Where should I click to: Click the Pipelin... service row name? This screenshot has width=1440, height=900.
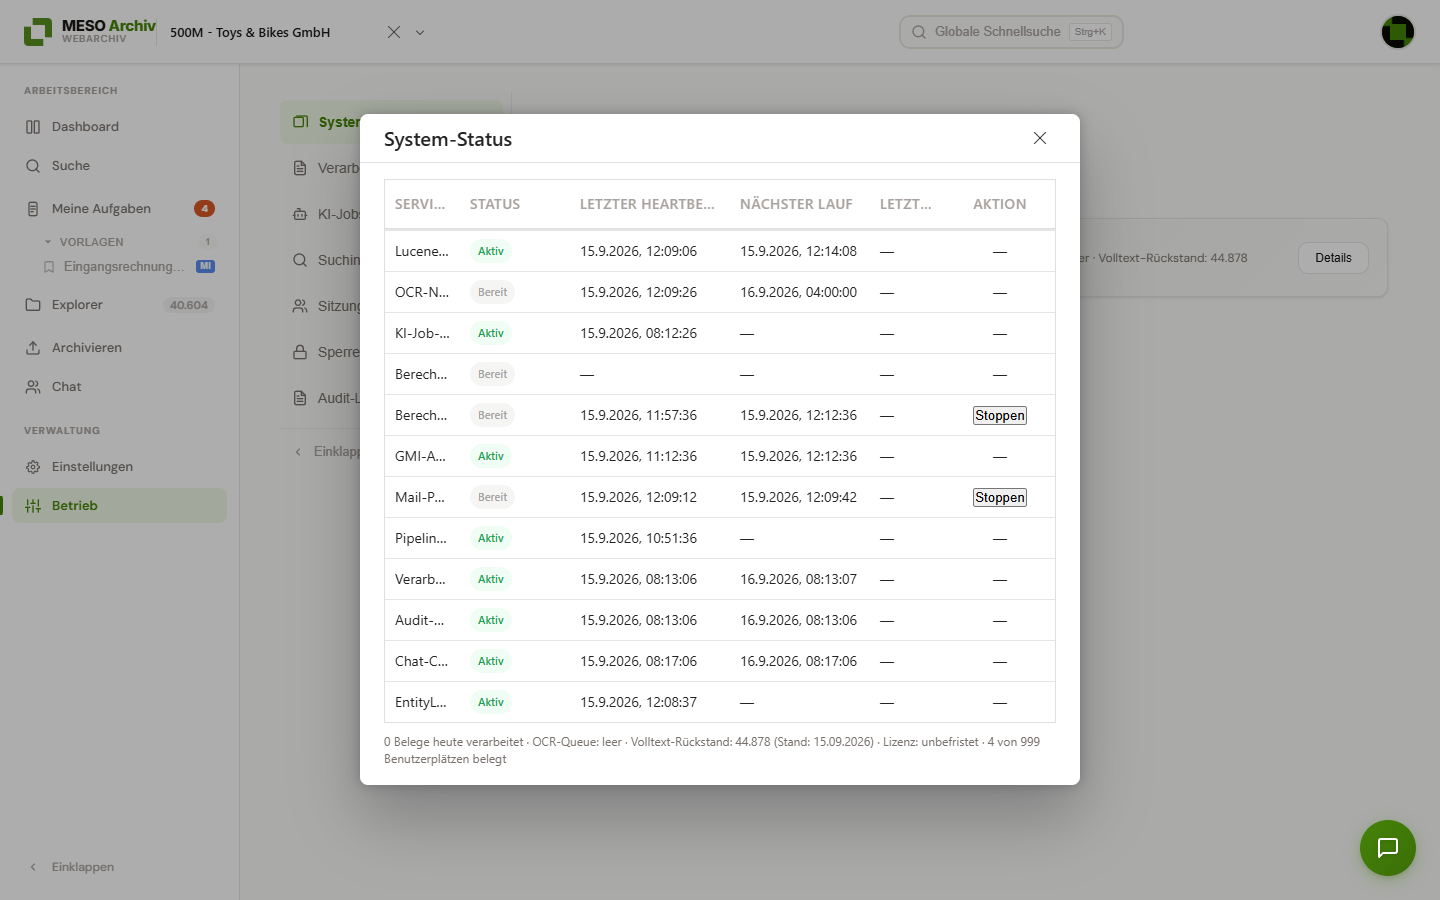[421, 538]
